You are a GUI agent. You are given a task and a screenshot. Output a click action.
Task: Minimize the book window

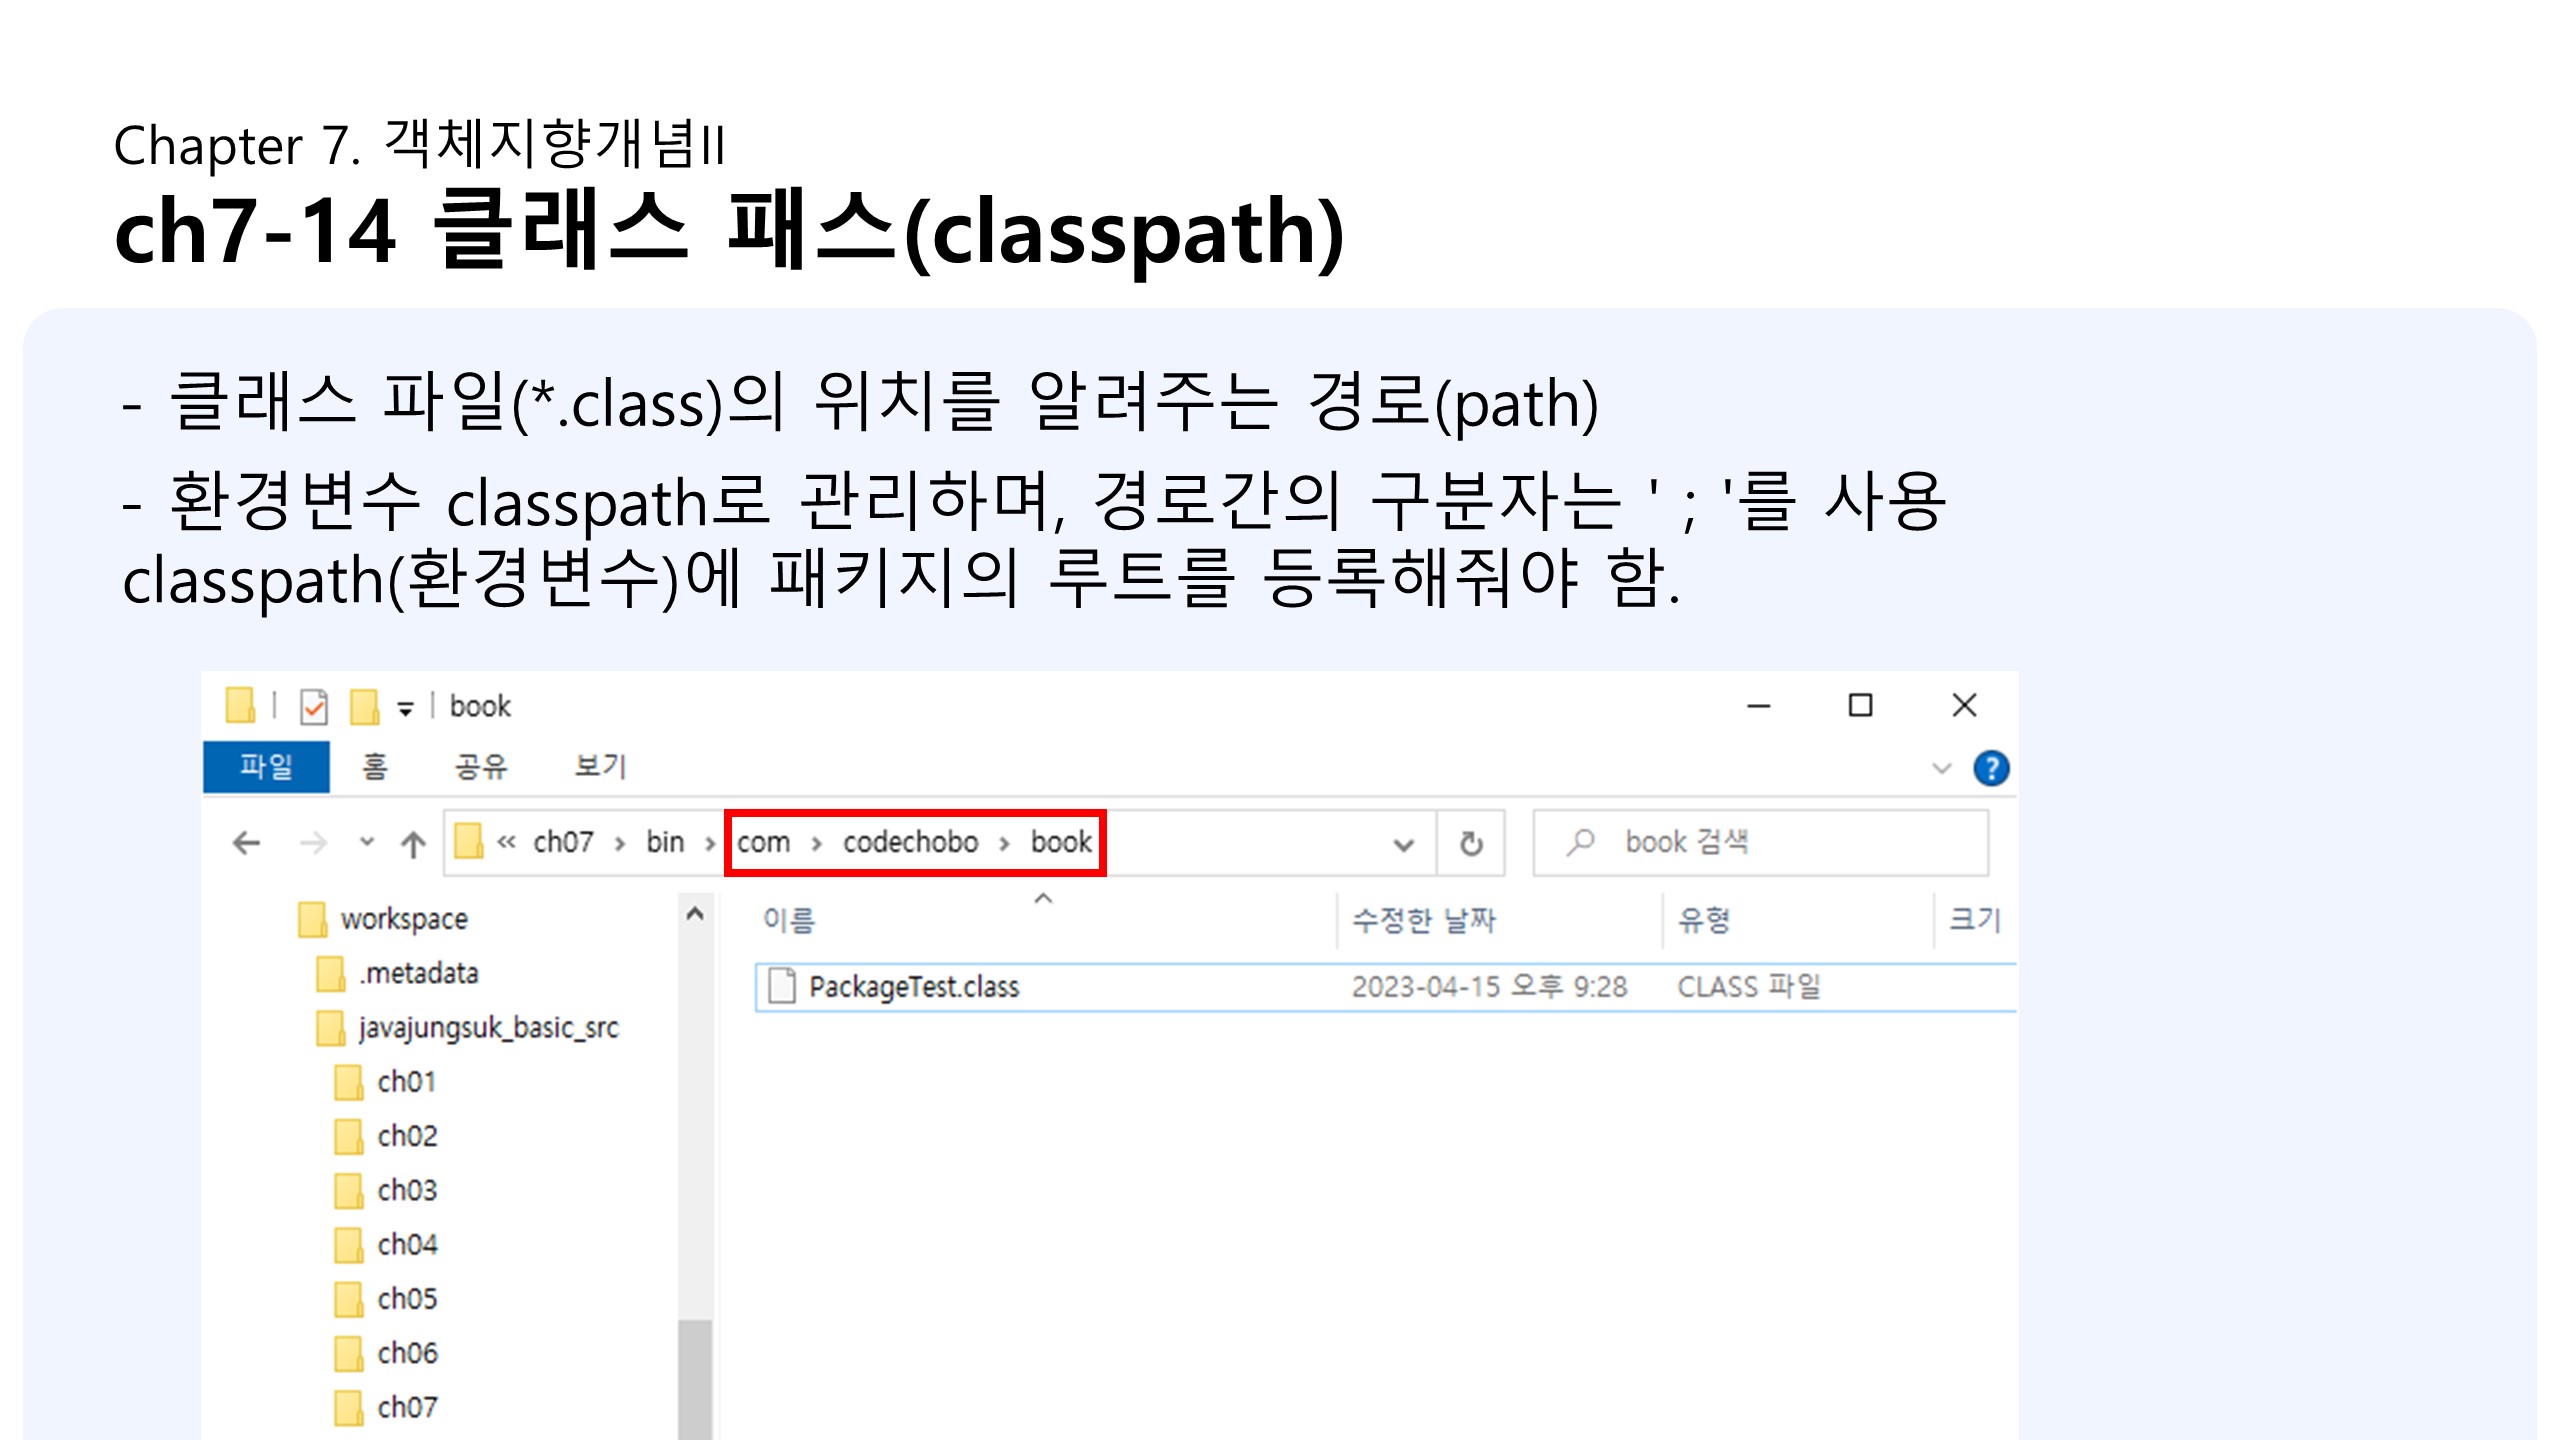click(1758, 706)
